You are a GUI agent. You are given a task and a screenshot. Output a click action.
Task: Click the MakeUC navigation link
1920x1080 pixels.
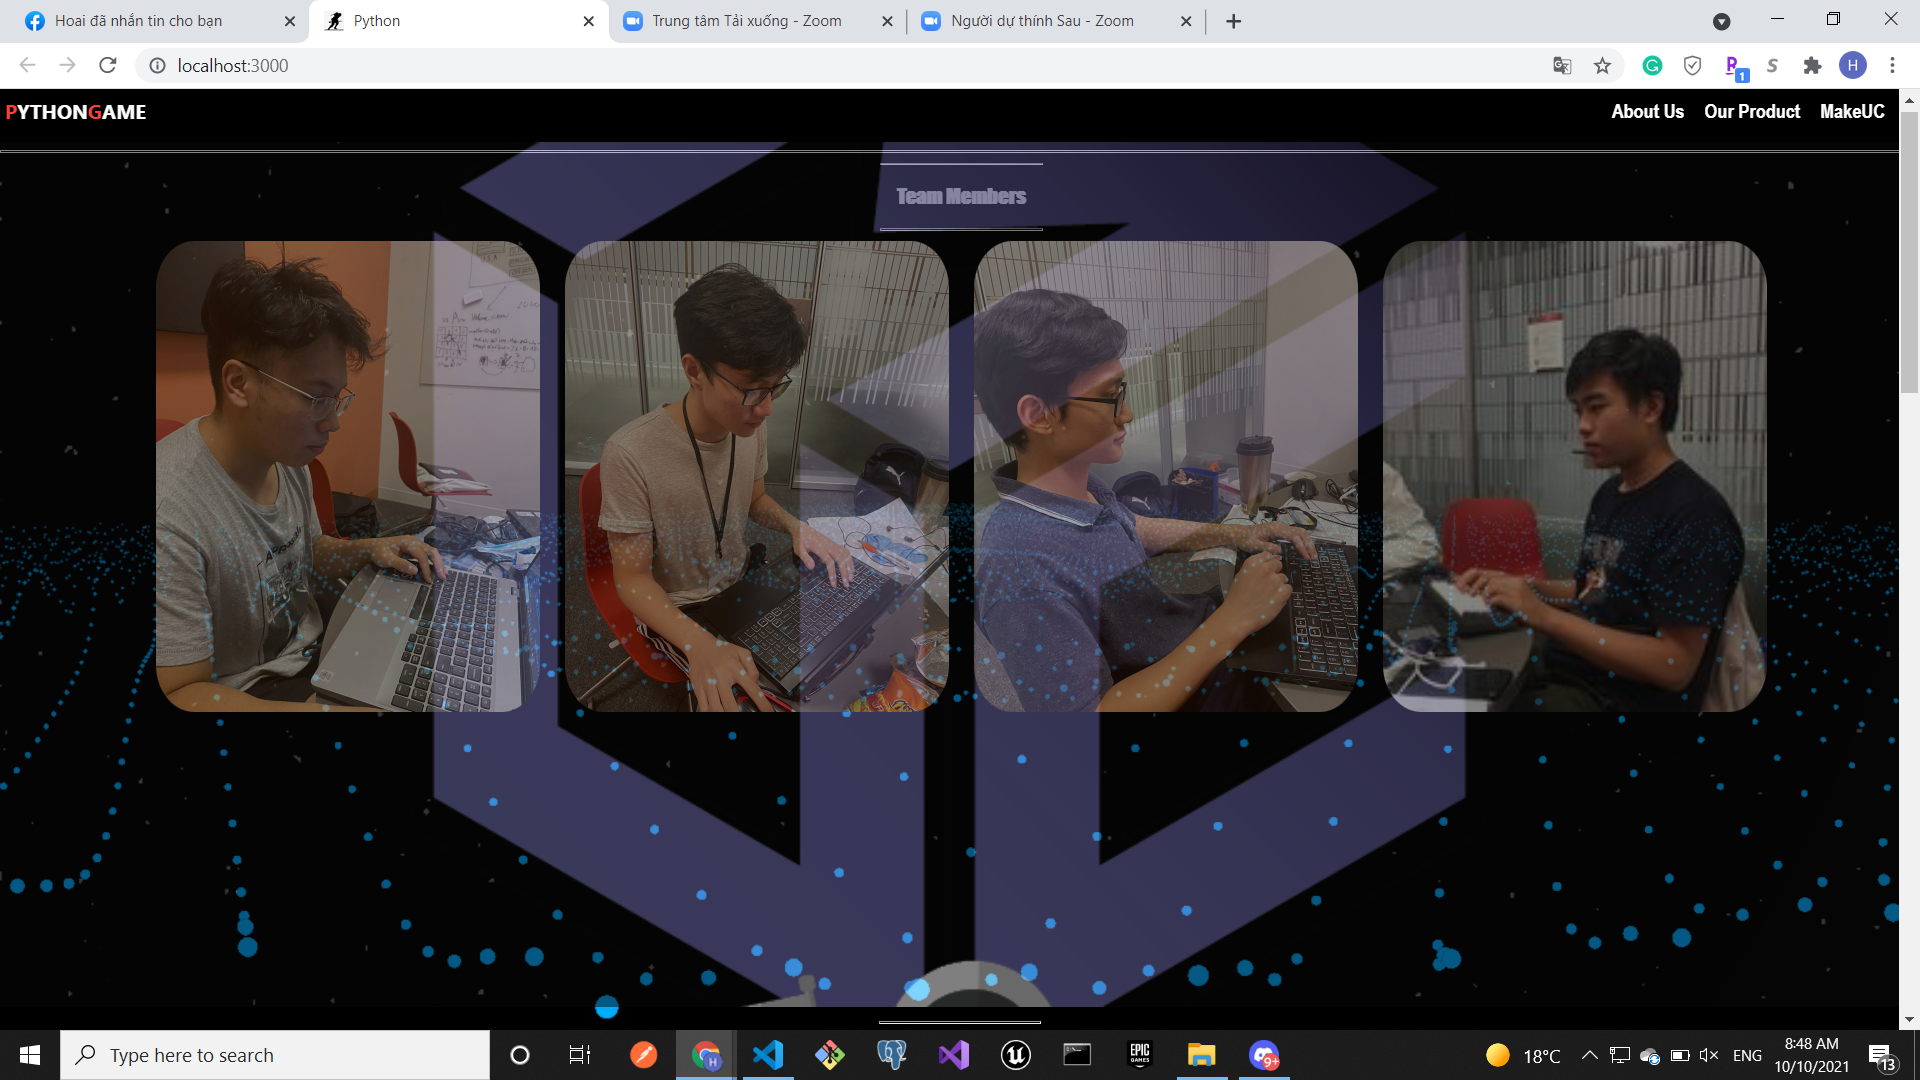click(x=1852, y=112)
